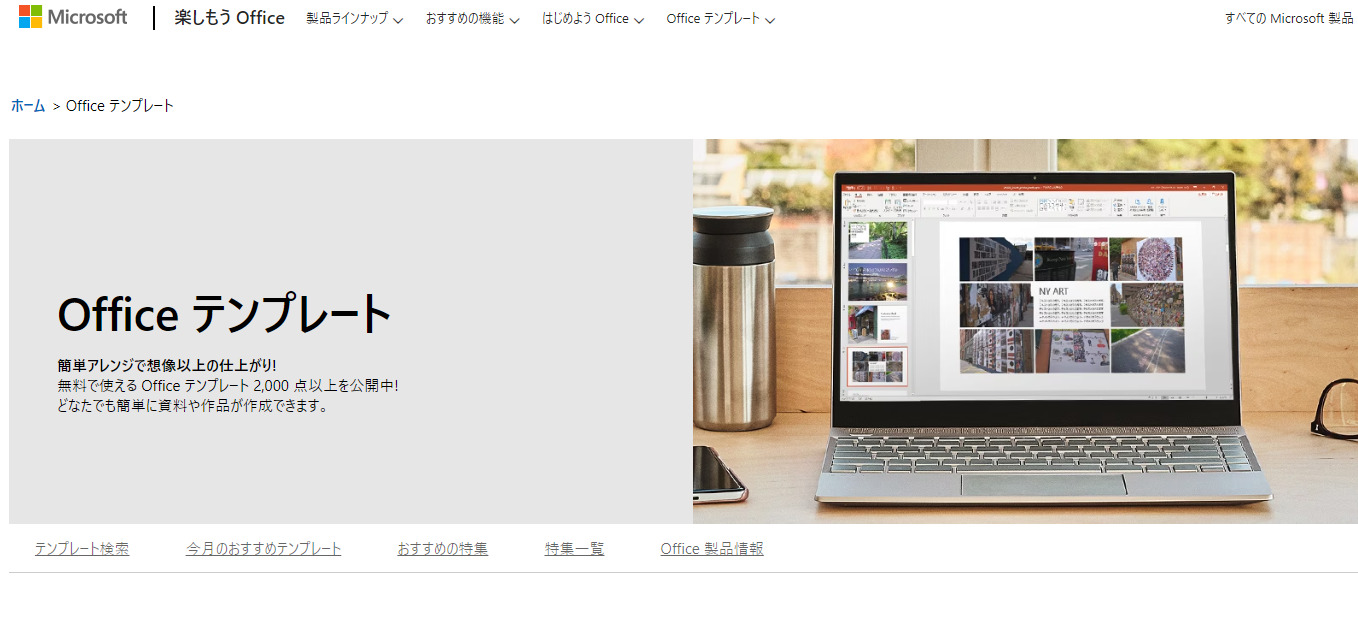Viewport: 1358px width, 624px height.
Task: Navigate to ホーム via the breadcrumb
Action: click(27, 104)
